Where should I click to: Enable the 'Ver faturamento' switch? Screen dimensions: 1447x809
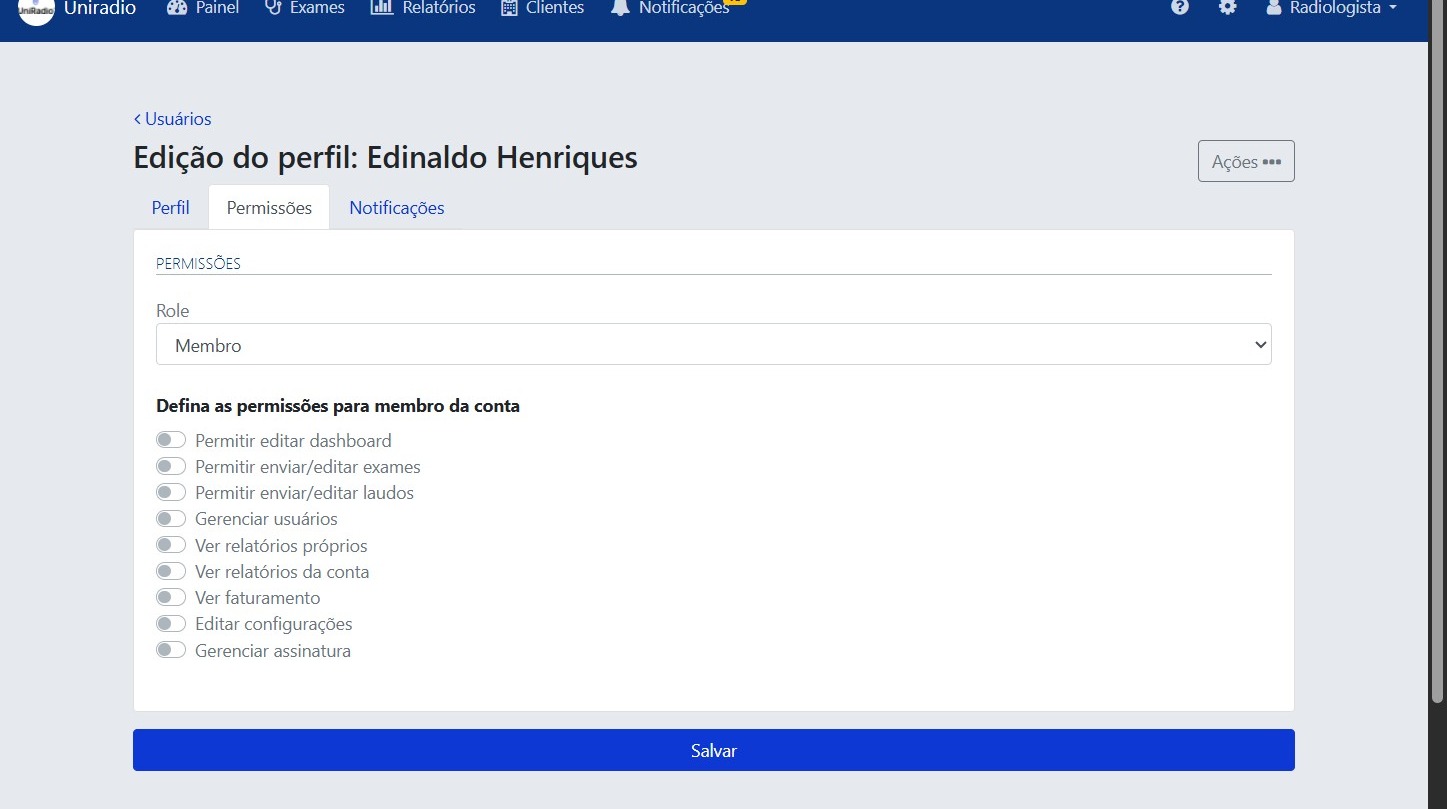171,597
